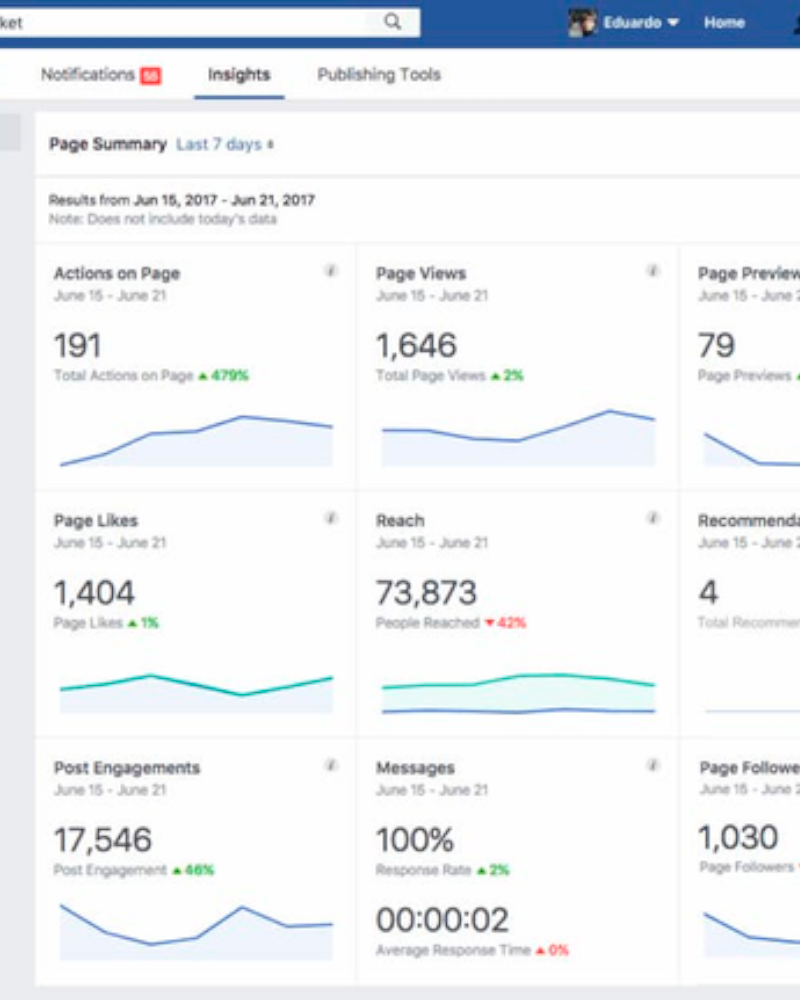Open the Page Views card title
The height and width of the screenshot is (1000, 800).
click(x=420, y=274)
